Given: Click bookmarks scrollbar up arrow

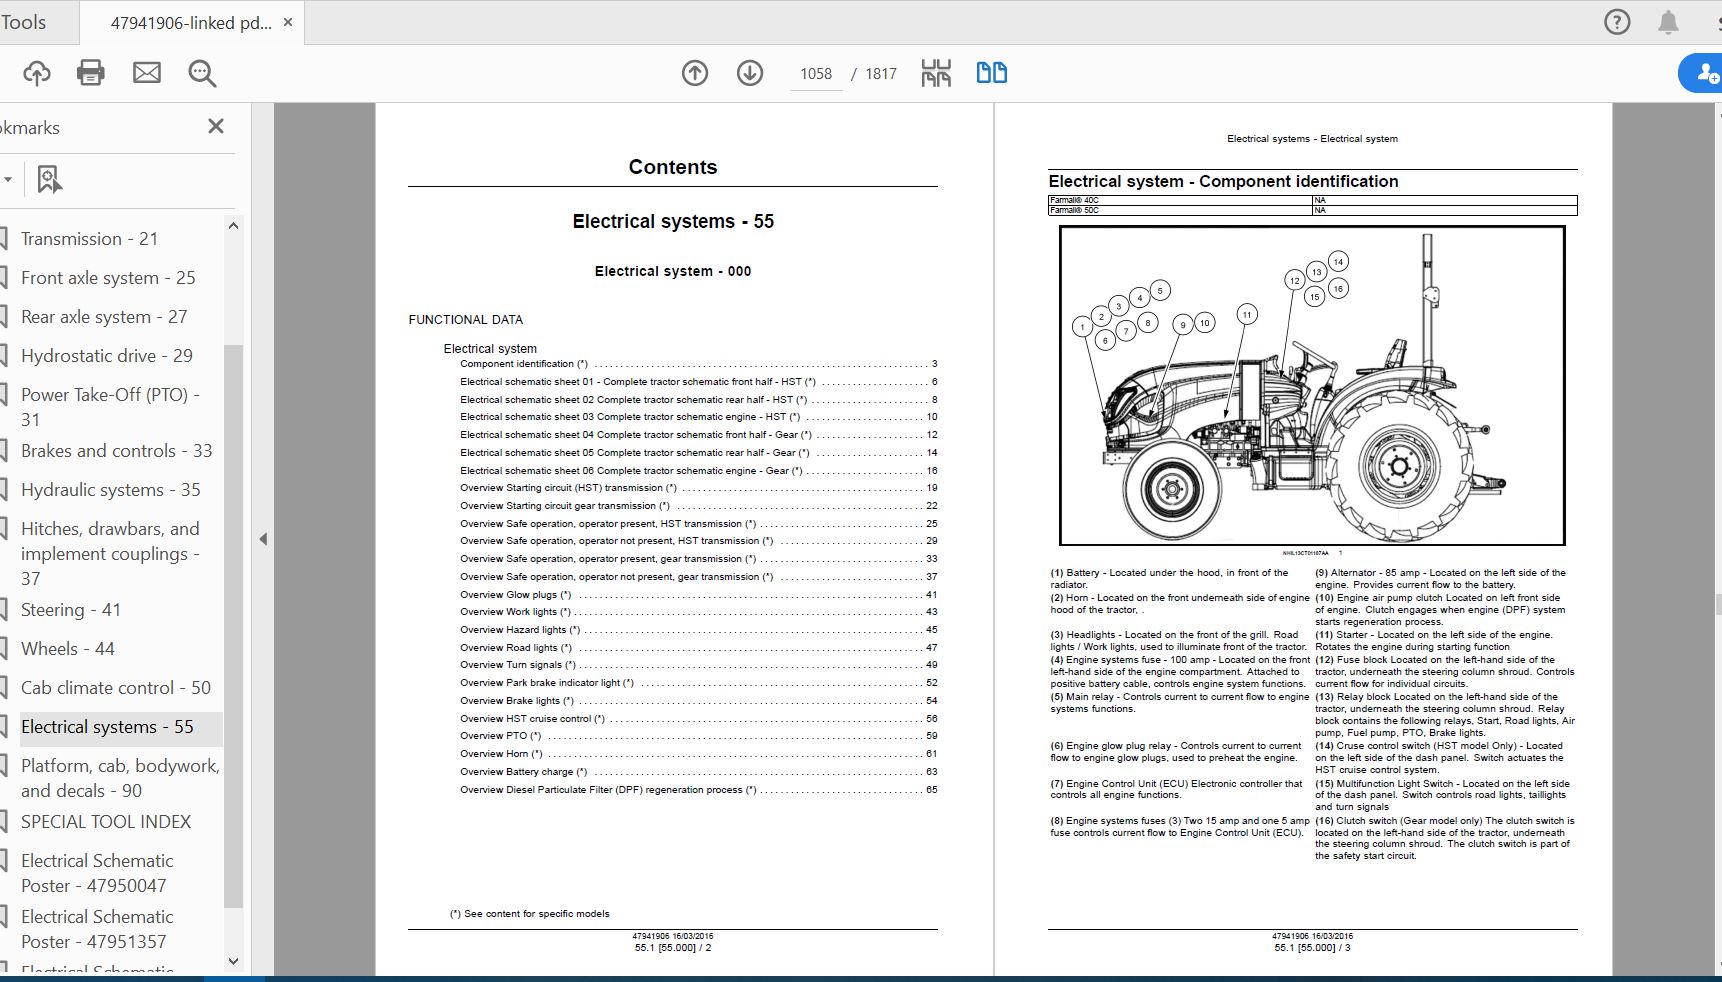Looking at the screenshot, I should (x=233, y=226).
